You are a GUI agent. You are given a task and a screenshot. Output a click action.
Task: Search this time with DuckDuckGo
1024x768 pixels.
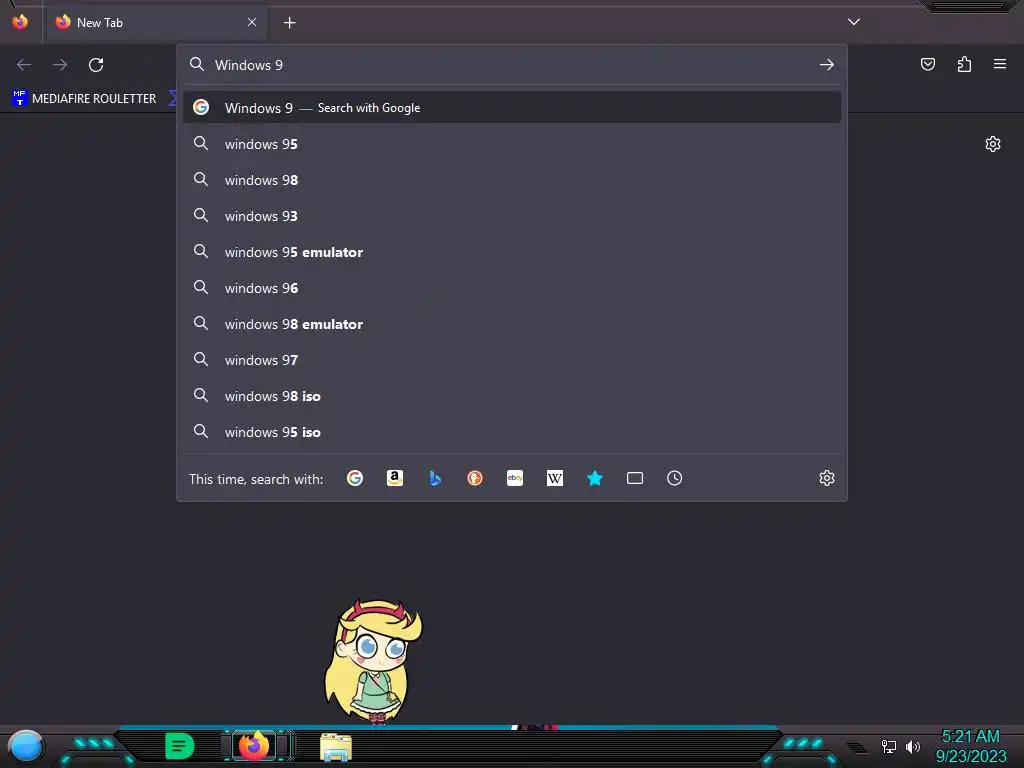[475, 478]
